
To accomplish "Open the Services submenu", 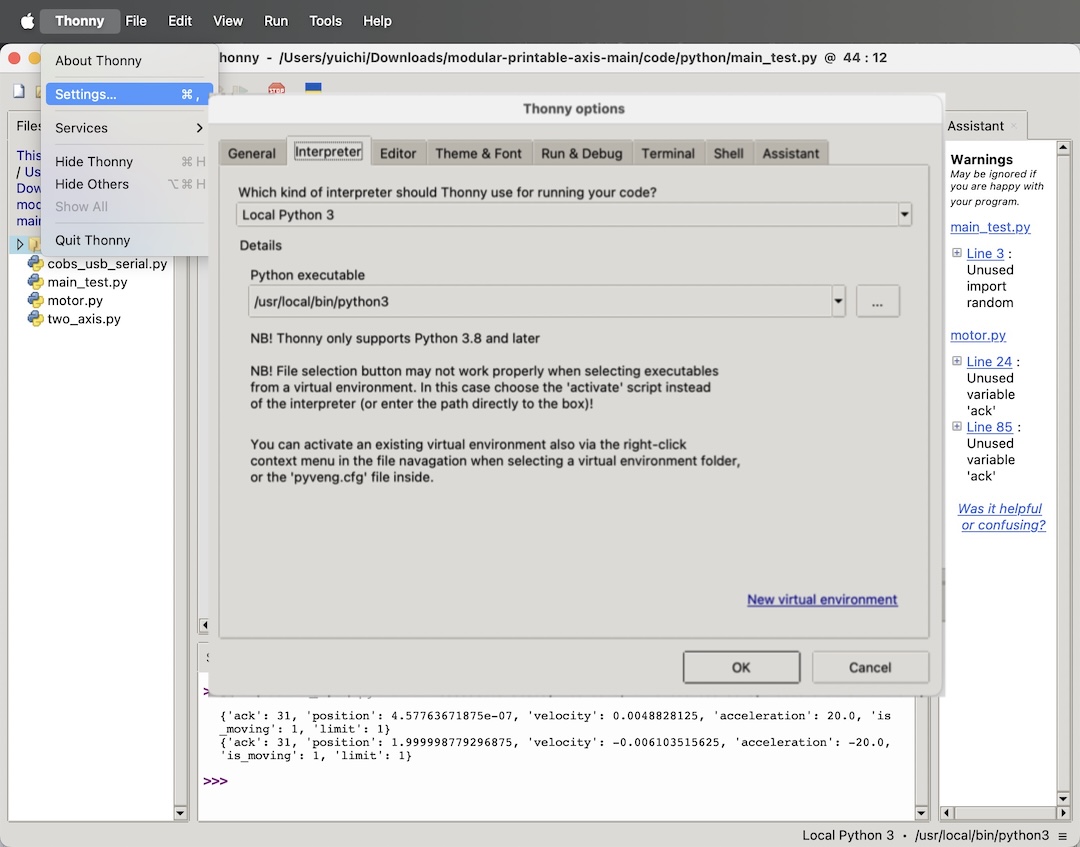I will point(127,128).
